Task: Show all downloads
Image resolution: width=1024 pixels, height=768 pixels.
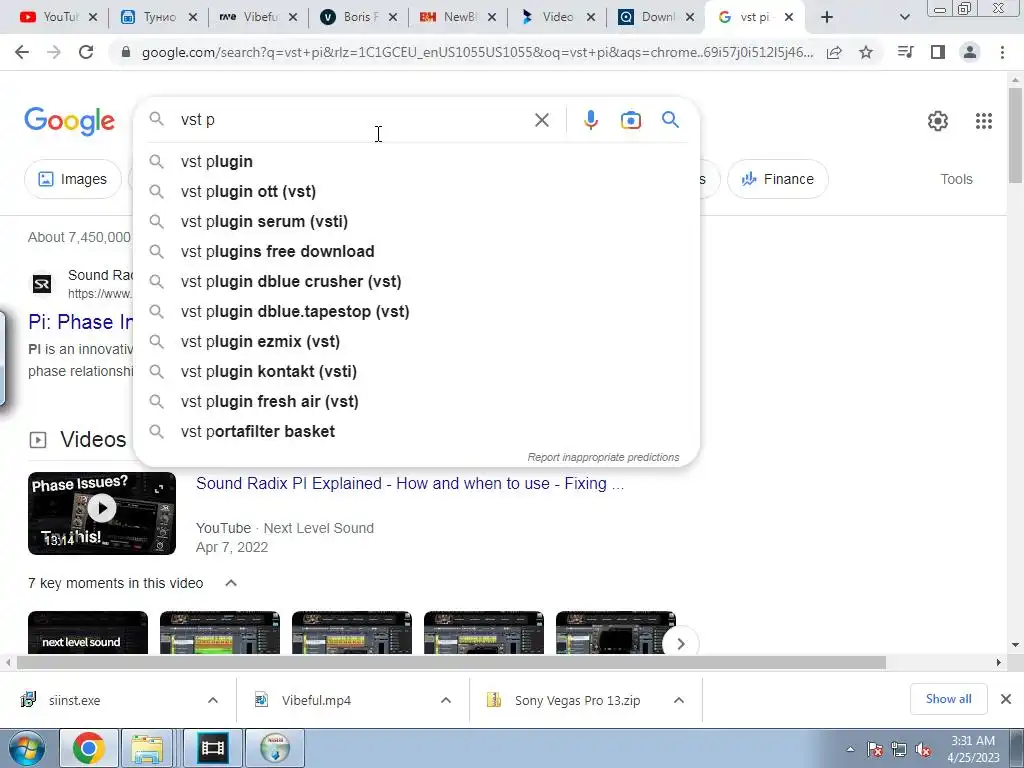Action: click(948, 699)
